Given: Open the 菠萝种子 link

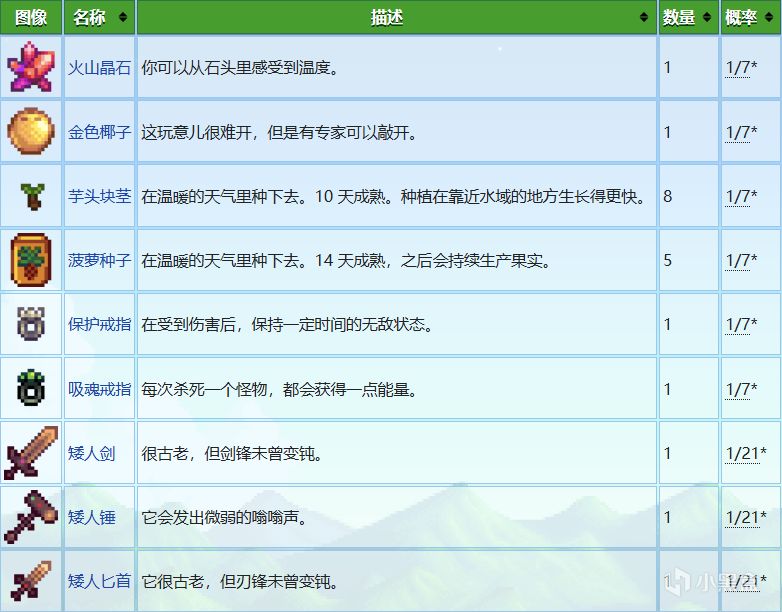Looking at the screenshot, I should [99, 260].
